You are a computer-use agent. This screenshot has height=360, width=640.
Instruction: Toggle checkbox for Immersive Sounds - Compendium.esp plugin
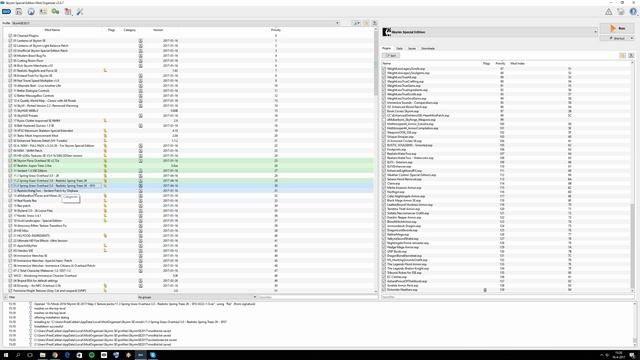384,103
